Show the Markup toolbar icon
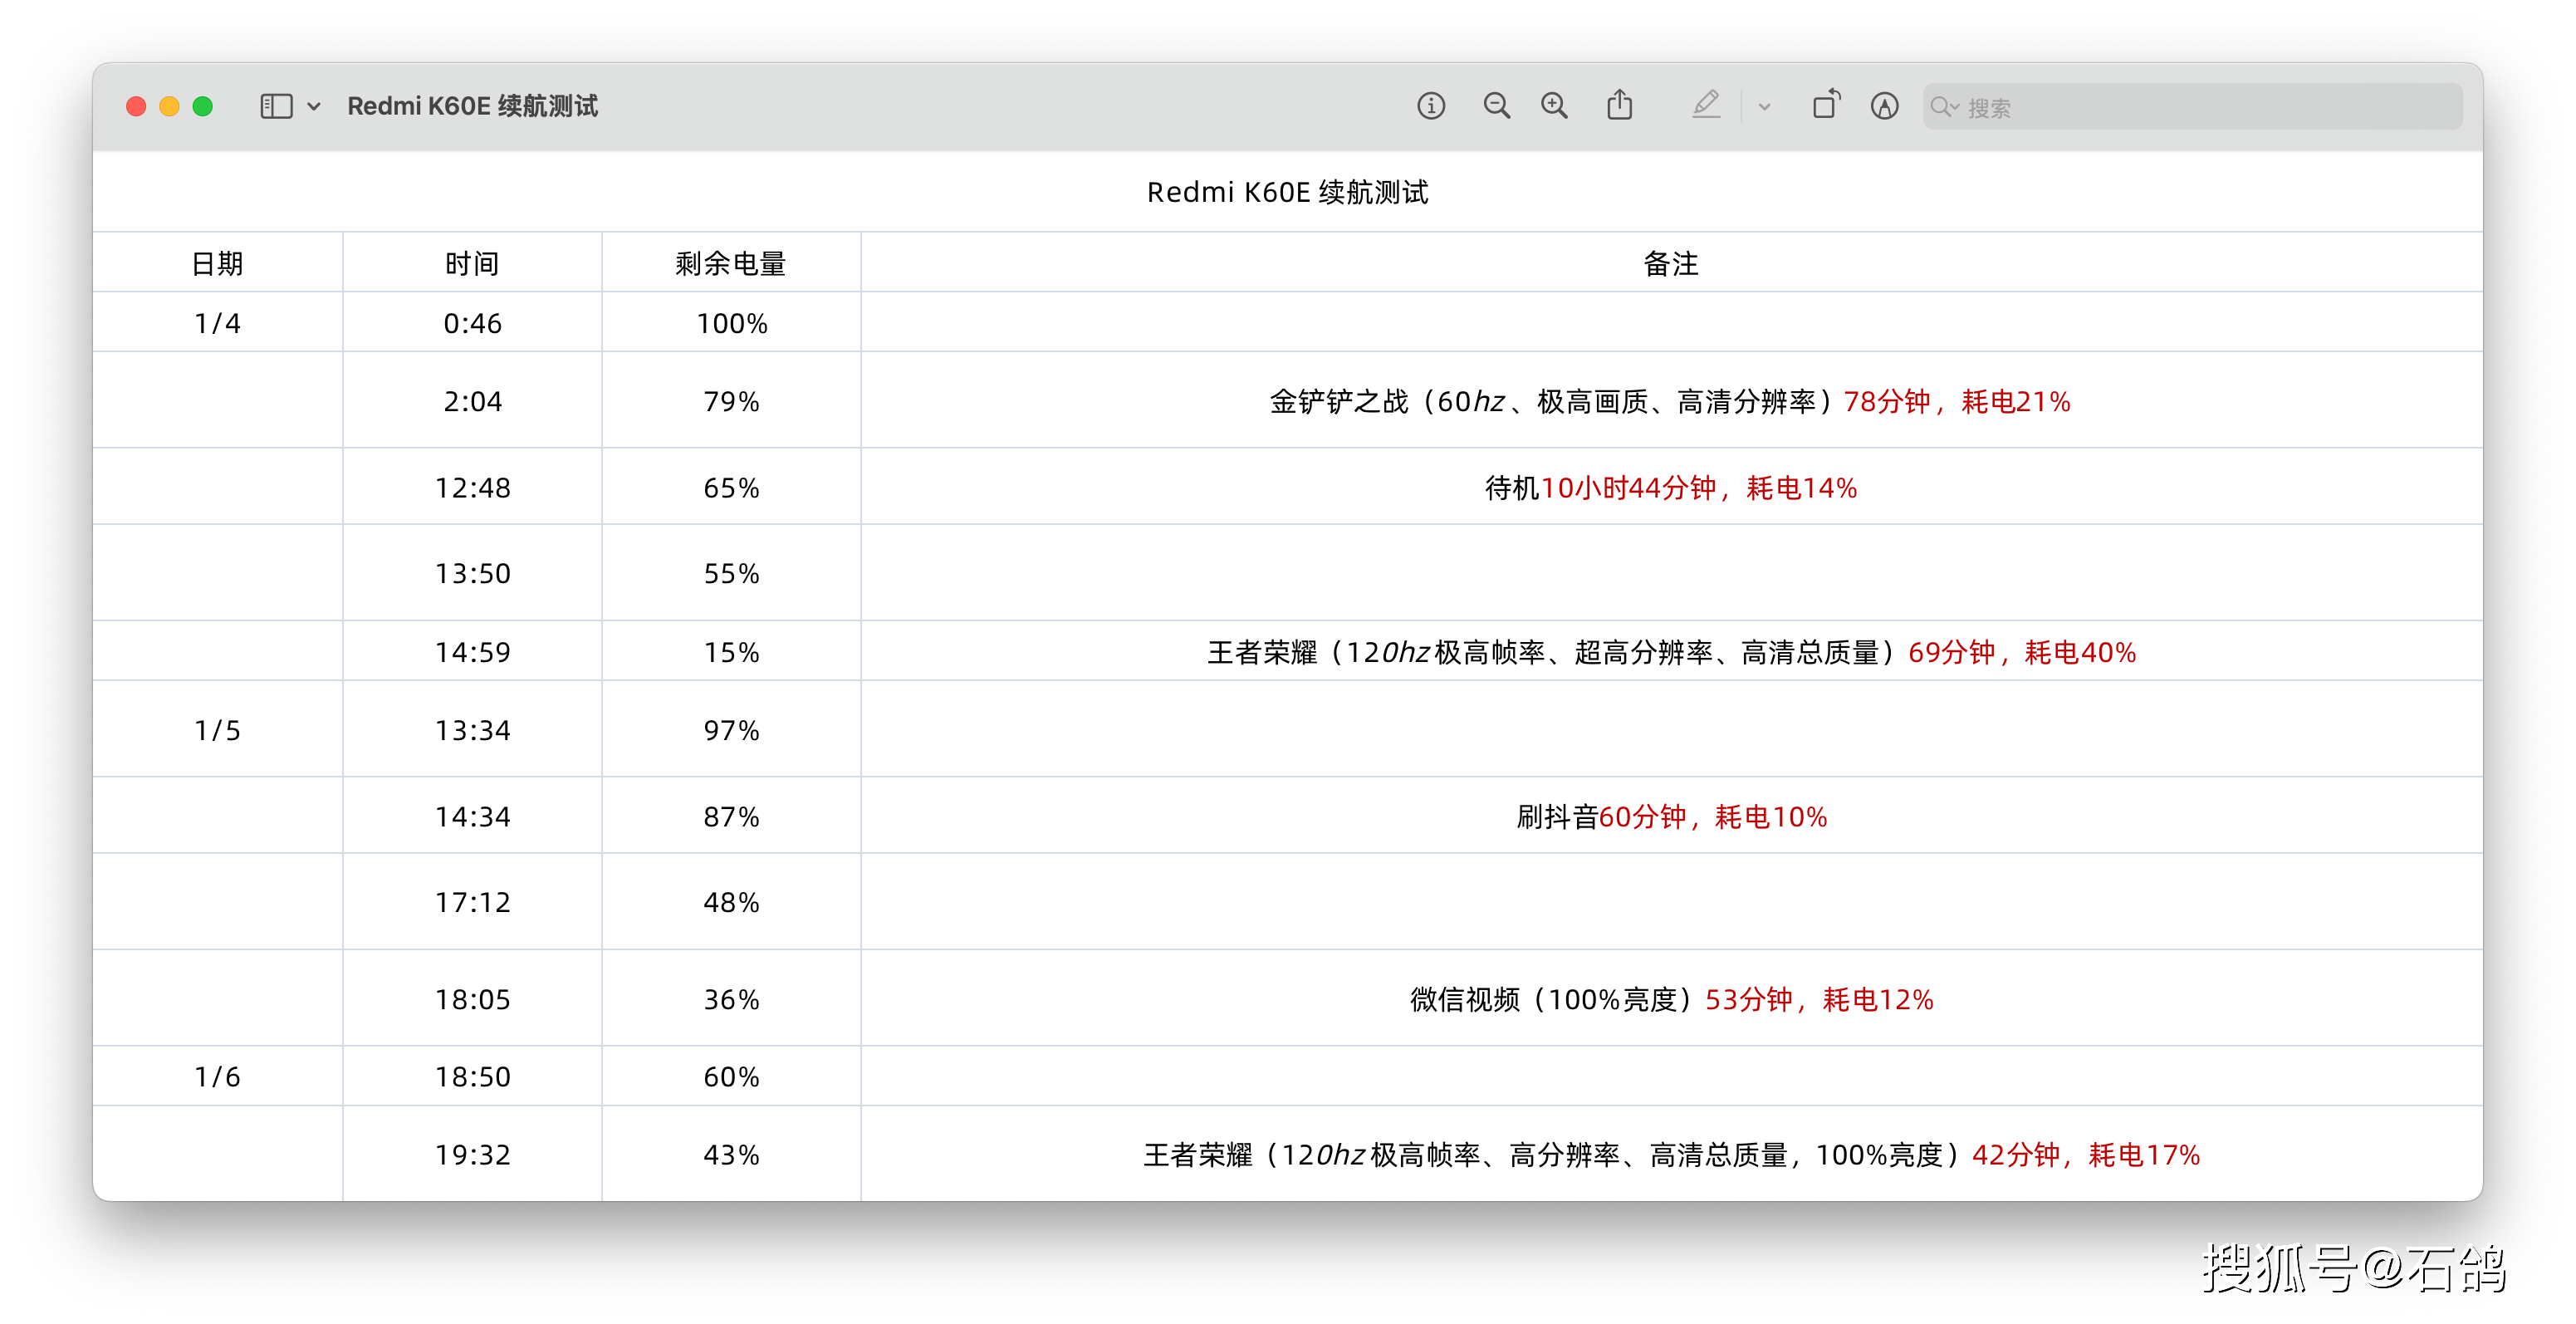The image size is (2576, 1324). point(1884,106)
